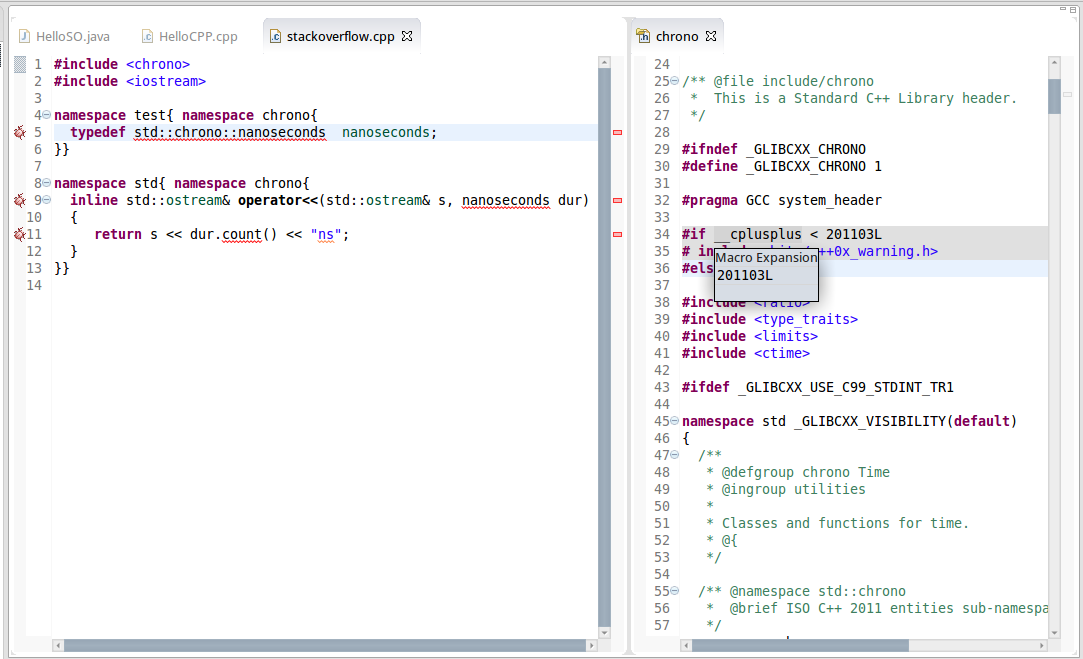Click the "ns" string literal on line 11
This screenshot has height=659, width=1083.
325,234
